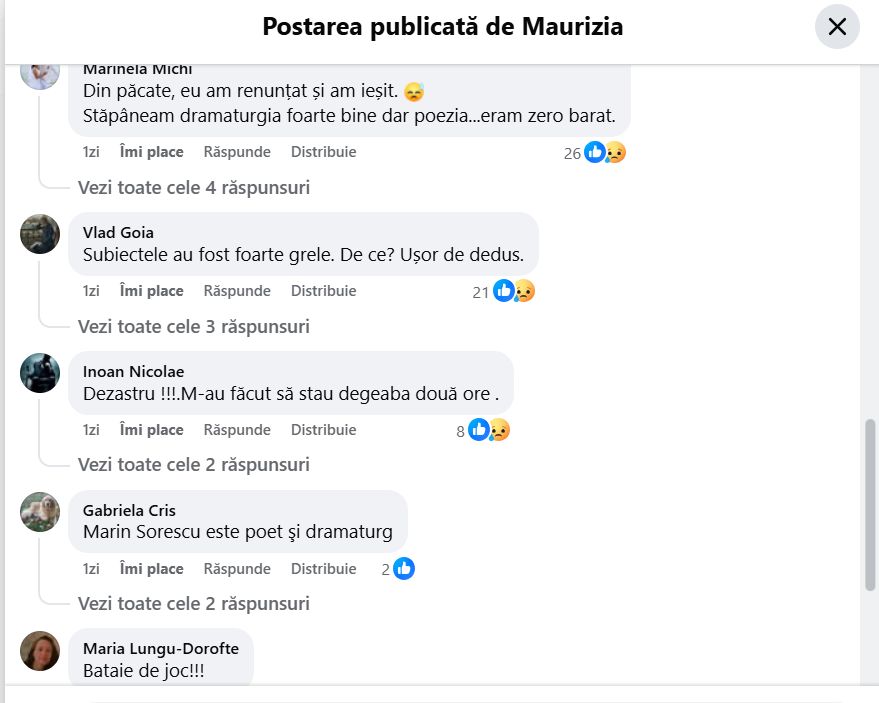Like Vlad Goia's comment
The height and width of the screenshot is (703, 879).
pos(151,291)
